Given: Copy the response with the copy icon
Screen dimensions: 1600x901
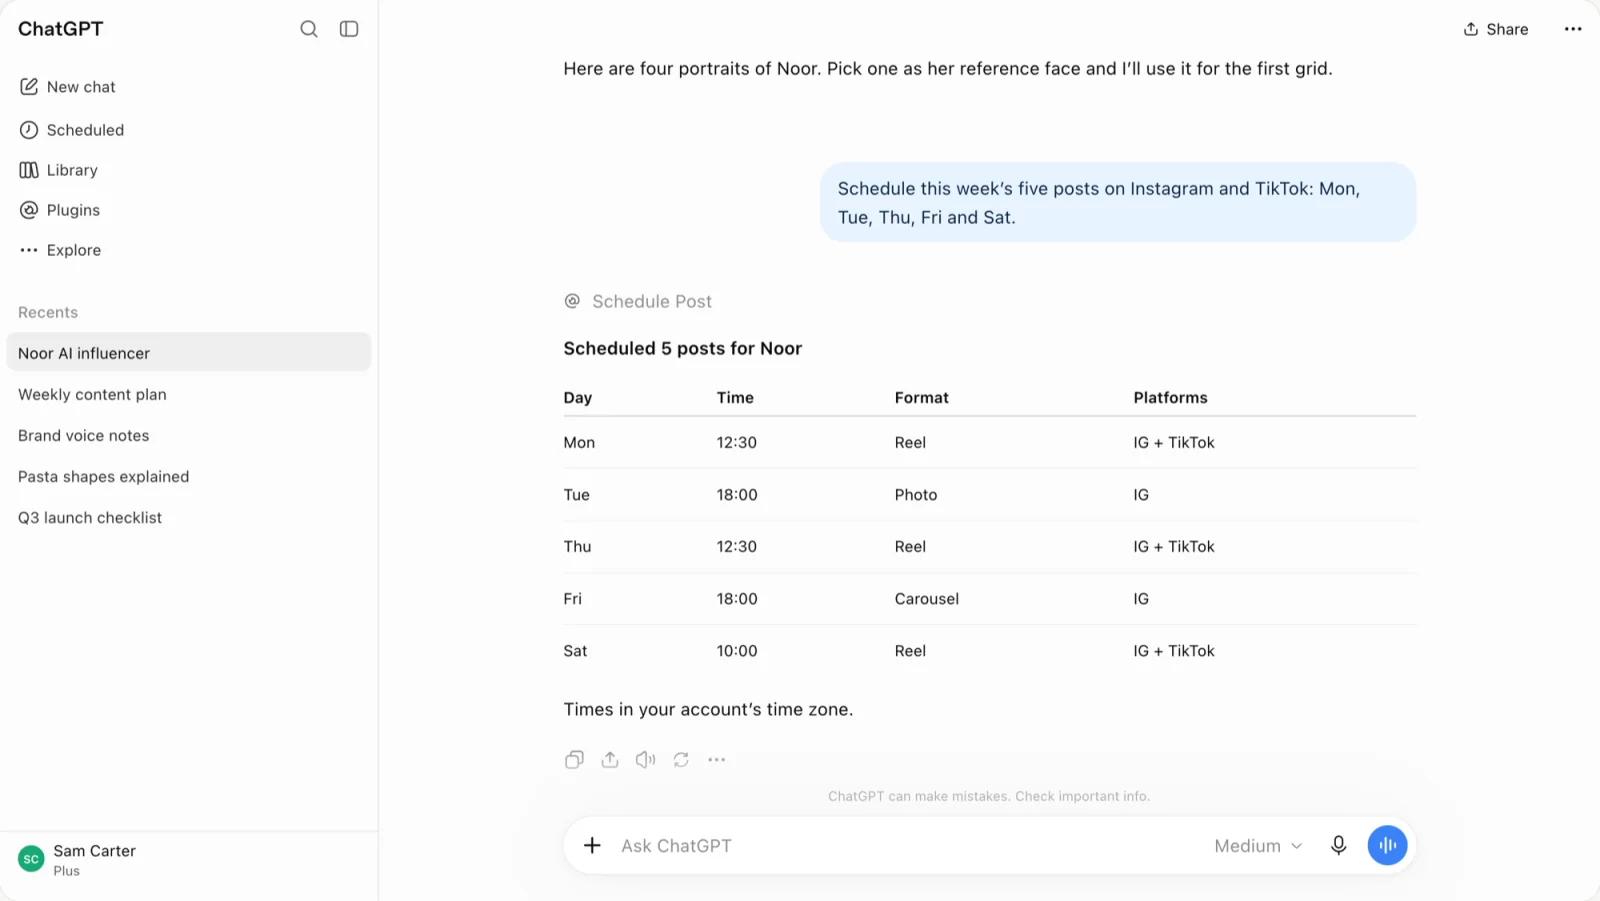Looking at the screenshot, I should pos(574,760).
